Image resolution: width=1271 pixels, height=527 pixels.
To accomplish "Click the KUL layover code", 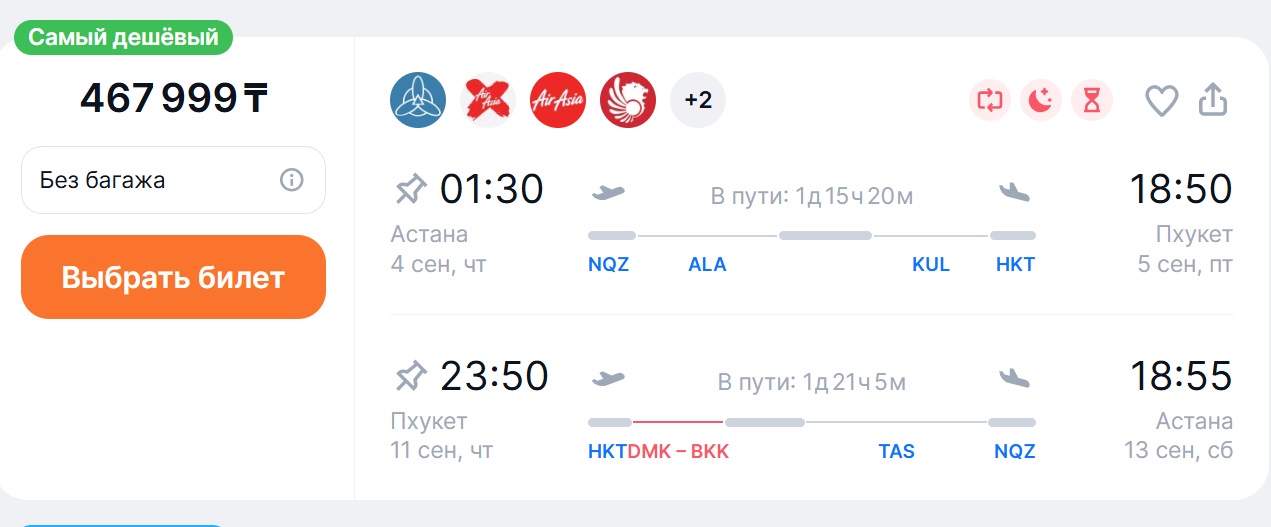I will [931, 265].
